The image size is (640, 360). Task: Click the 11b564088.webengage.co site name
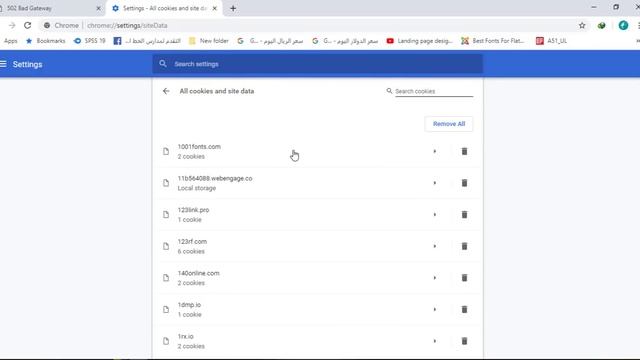pos(215,178)
